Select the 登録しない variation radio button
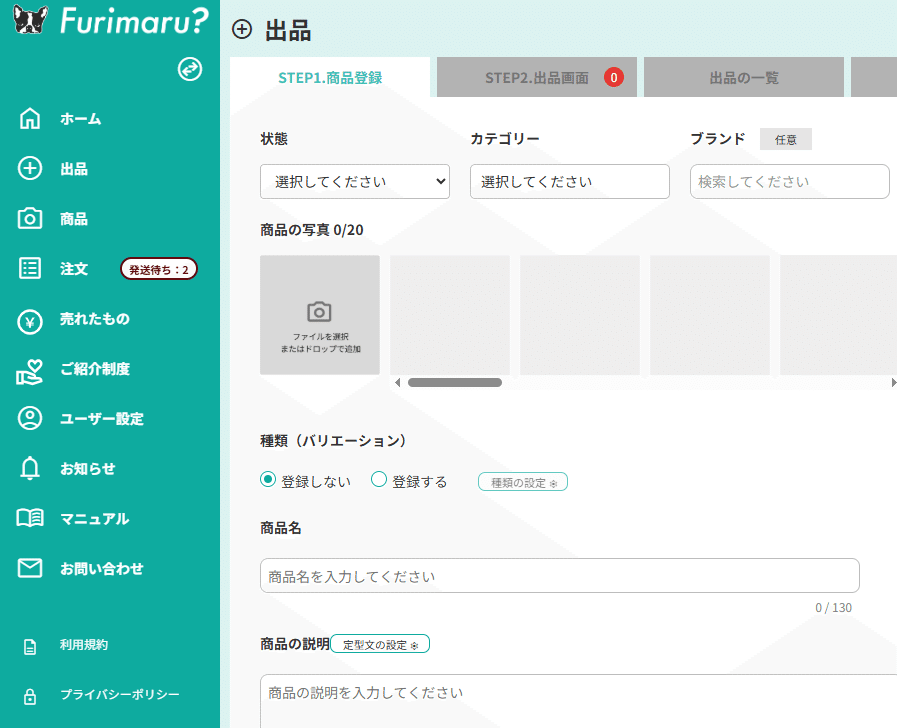The image size is (897, 728). click(267, 480)
